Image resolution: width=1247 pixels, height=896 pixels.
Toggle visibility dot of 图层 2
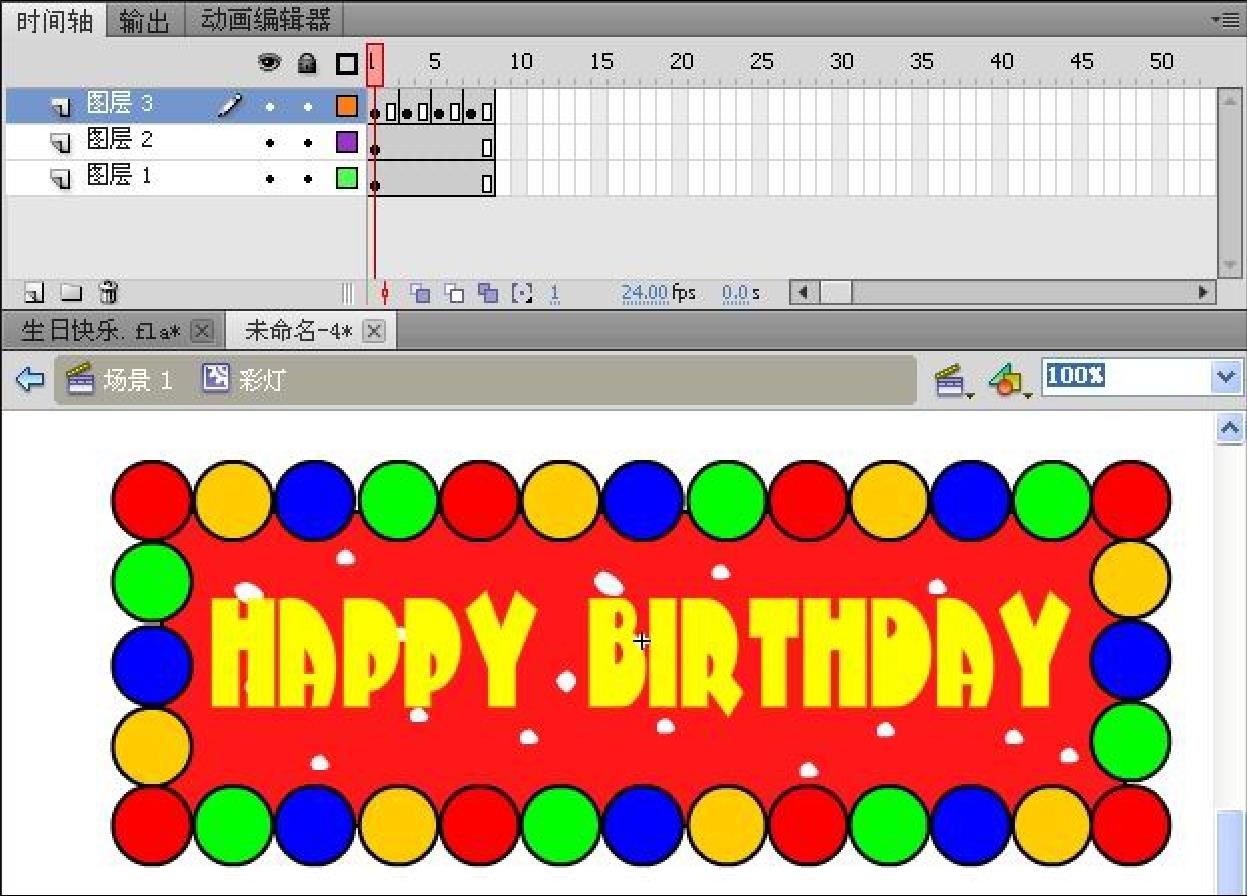[269, 143]
